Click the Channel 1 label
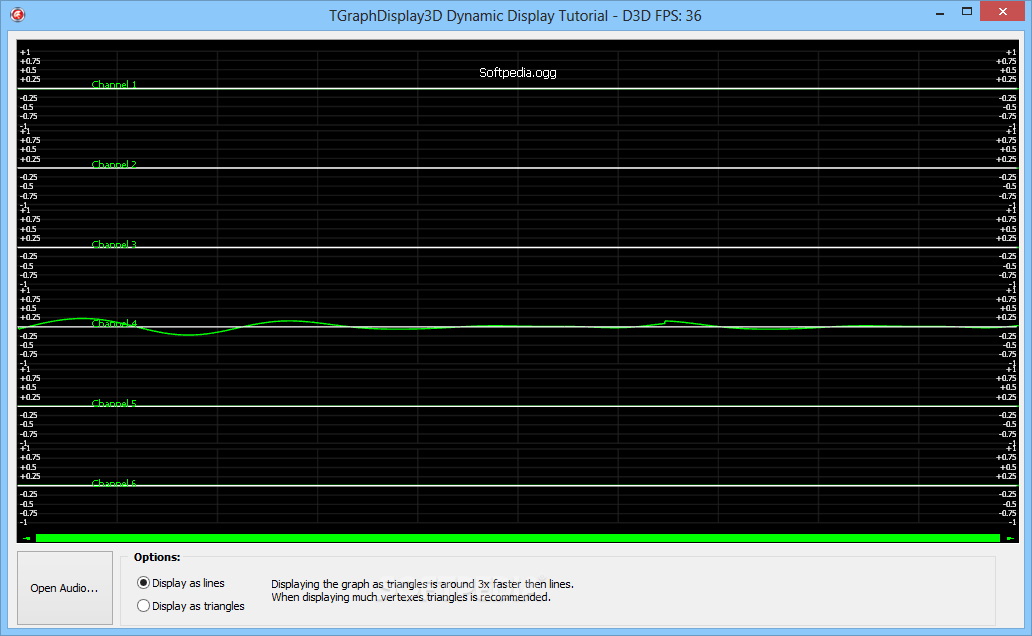Image resolution: width=1032 pixels, height=636 pixels. [114, 84]
